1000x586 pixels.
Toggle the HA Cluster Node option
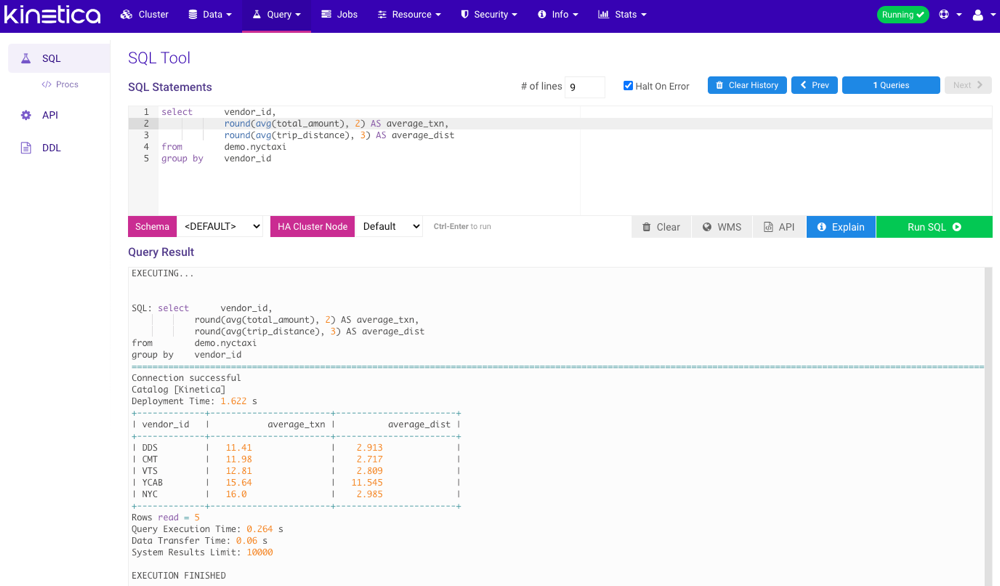pyautogui.click(x=312, y=226)
